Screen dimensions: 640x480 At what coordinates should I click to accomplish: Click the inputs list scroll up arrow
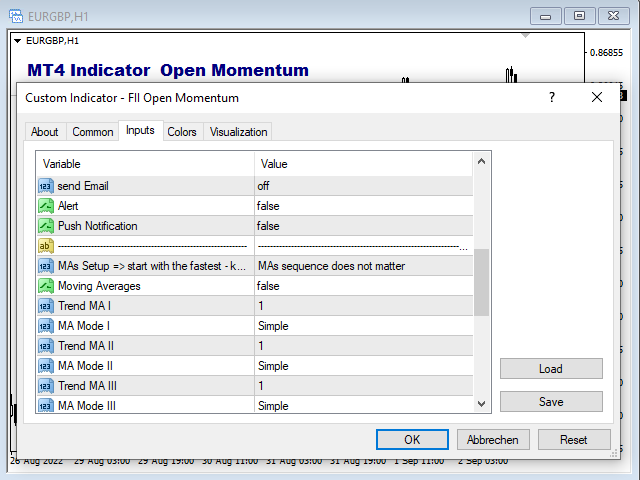[x=482, y=162]
